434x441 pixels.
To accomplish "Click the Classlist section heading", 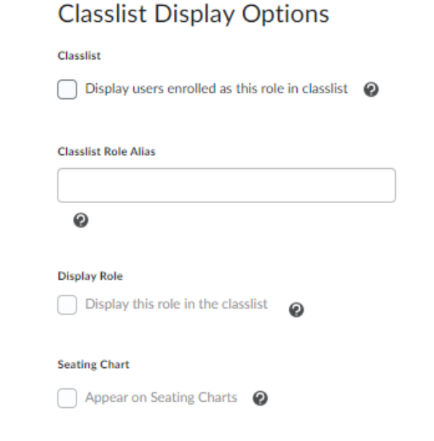I will coord(79,56).
